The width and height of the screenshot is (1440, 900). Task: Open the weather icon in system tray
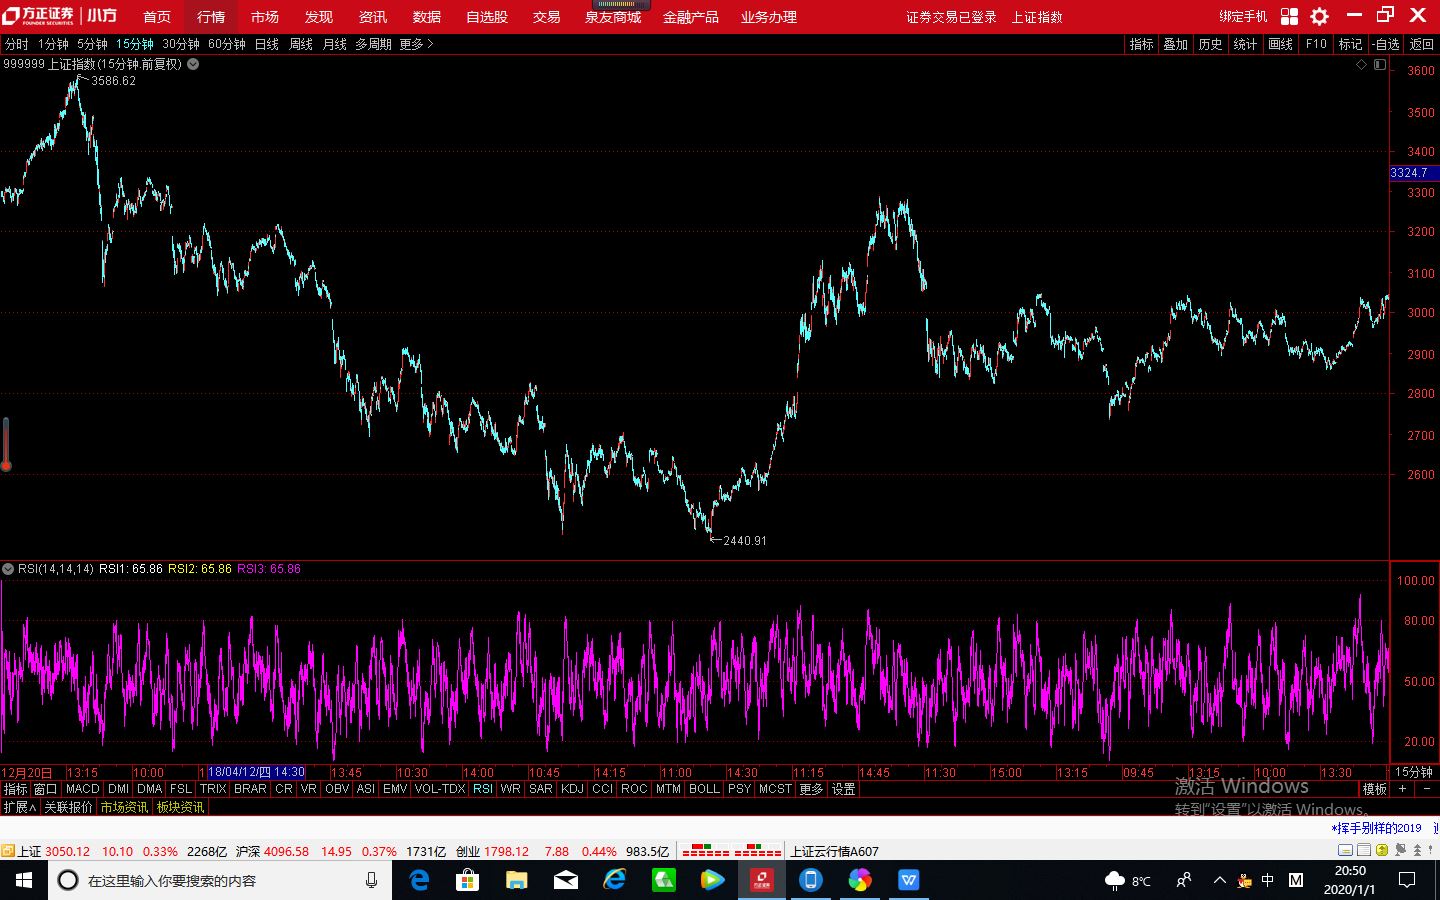tap(1115, 880)
